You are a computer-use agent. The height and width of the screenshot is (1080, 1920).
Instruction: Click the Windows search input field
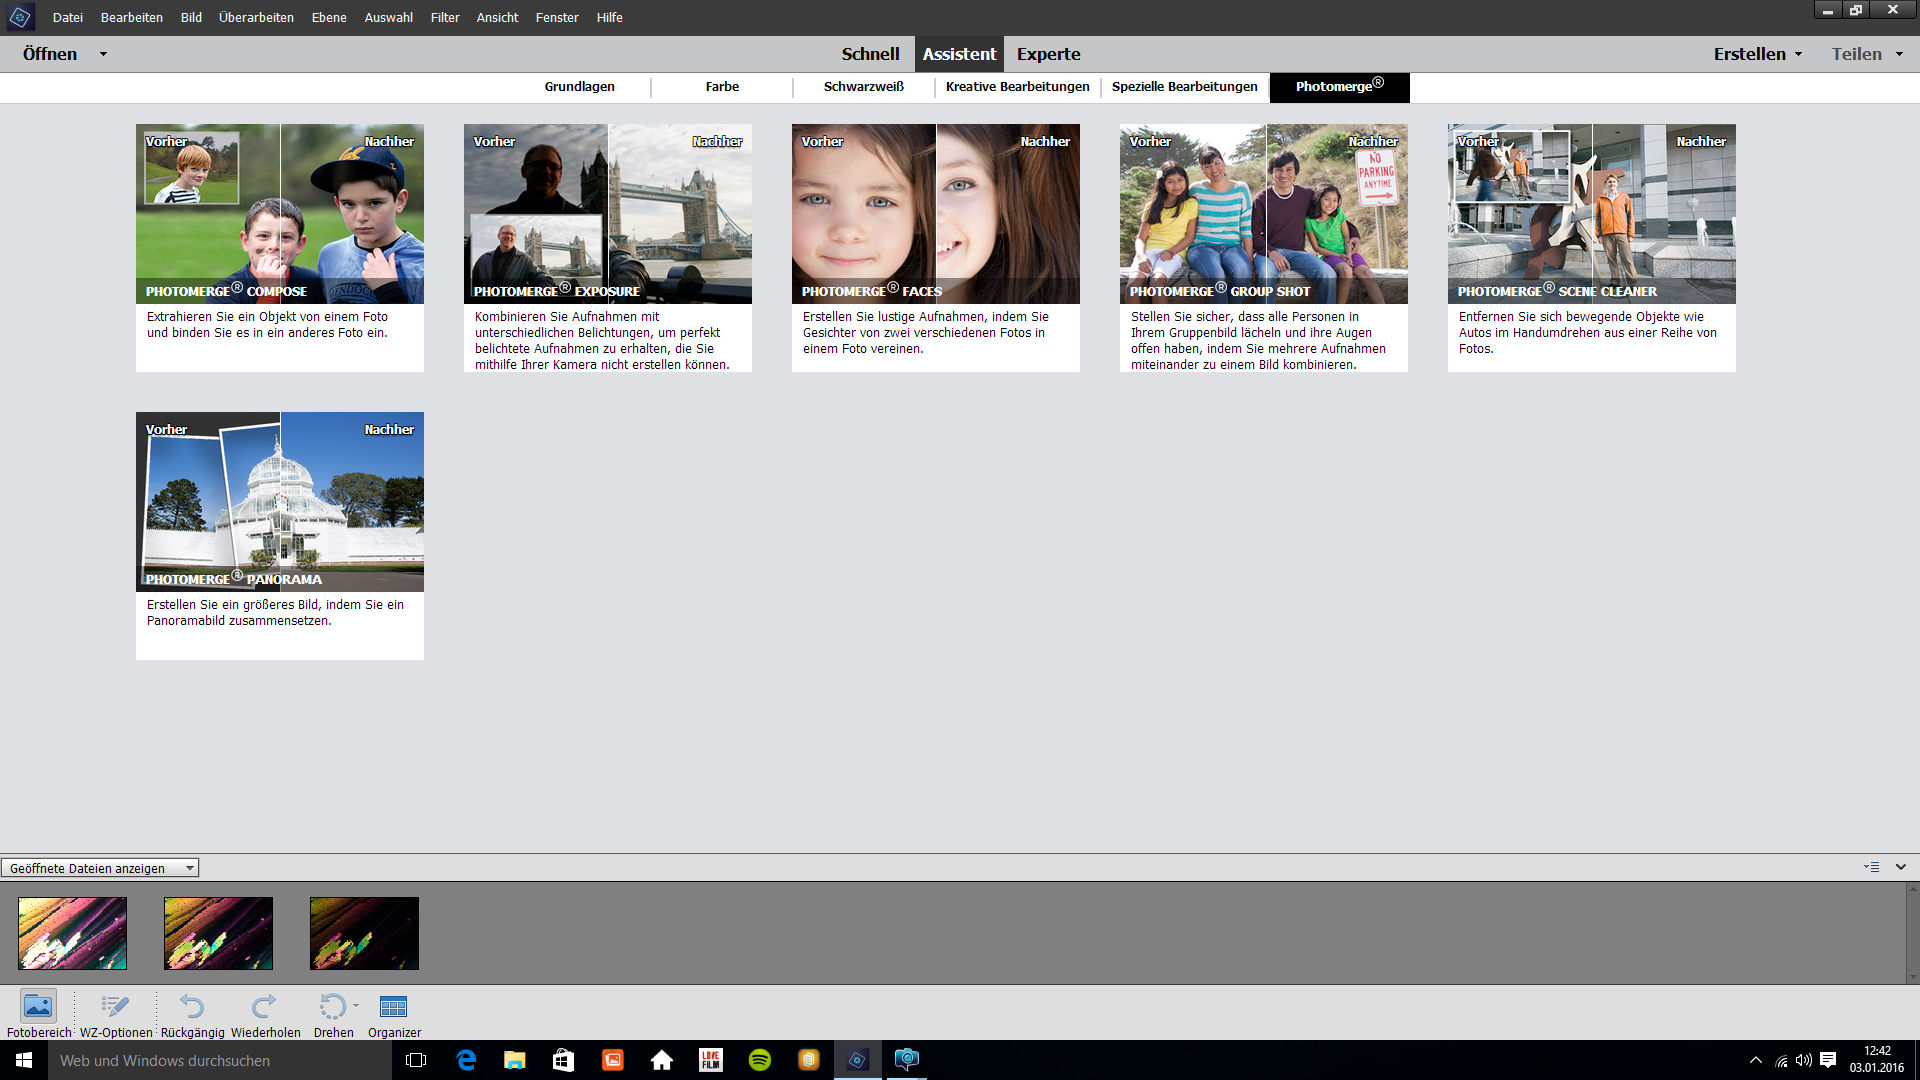coord(220,1060)
